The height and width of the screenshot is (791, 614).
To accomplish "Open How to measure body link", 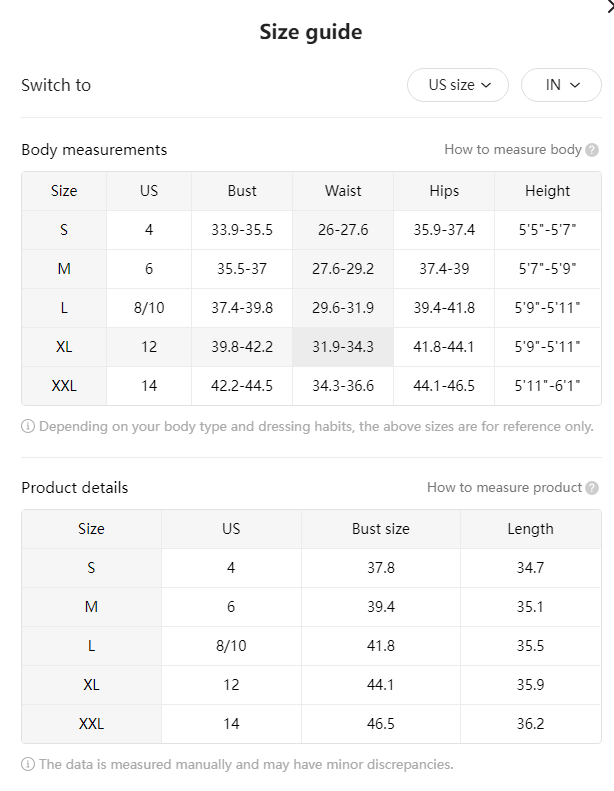I will coord(513,149).
